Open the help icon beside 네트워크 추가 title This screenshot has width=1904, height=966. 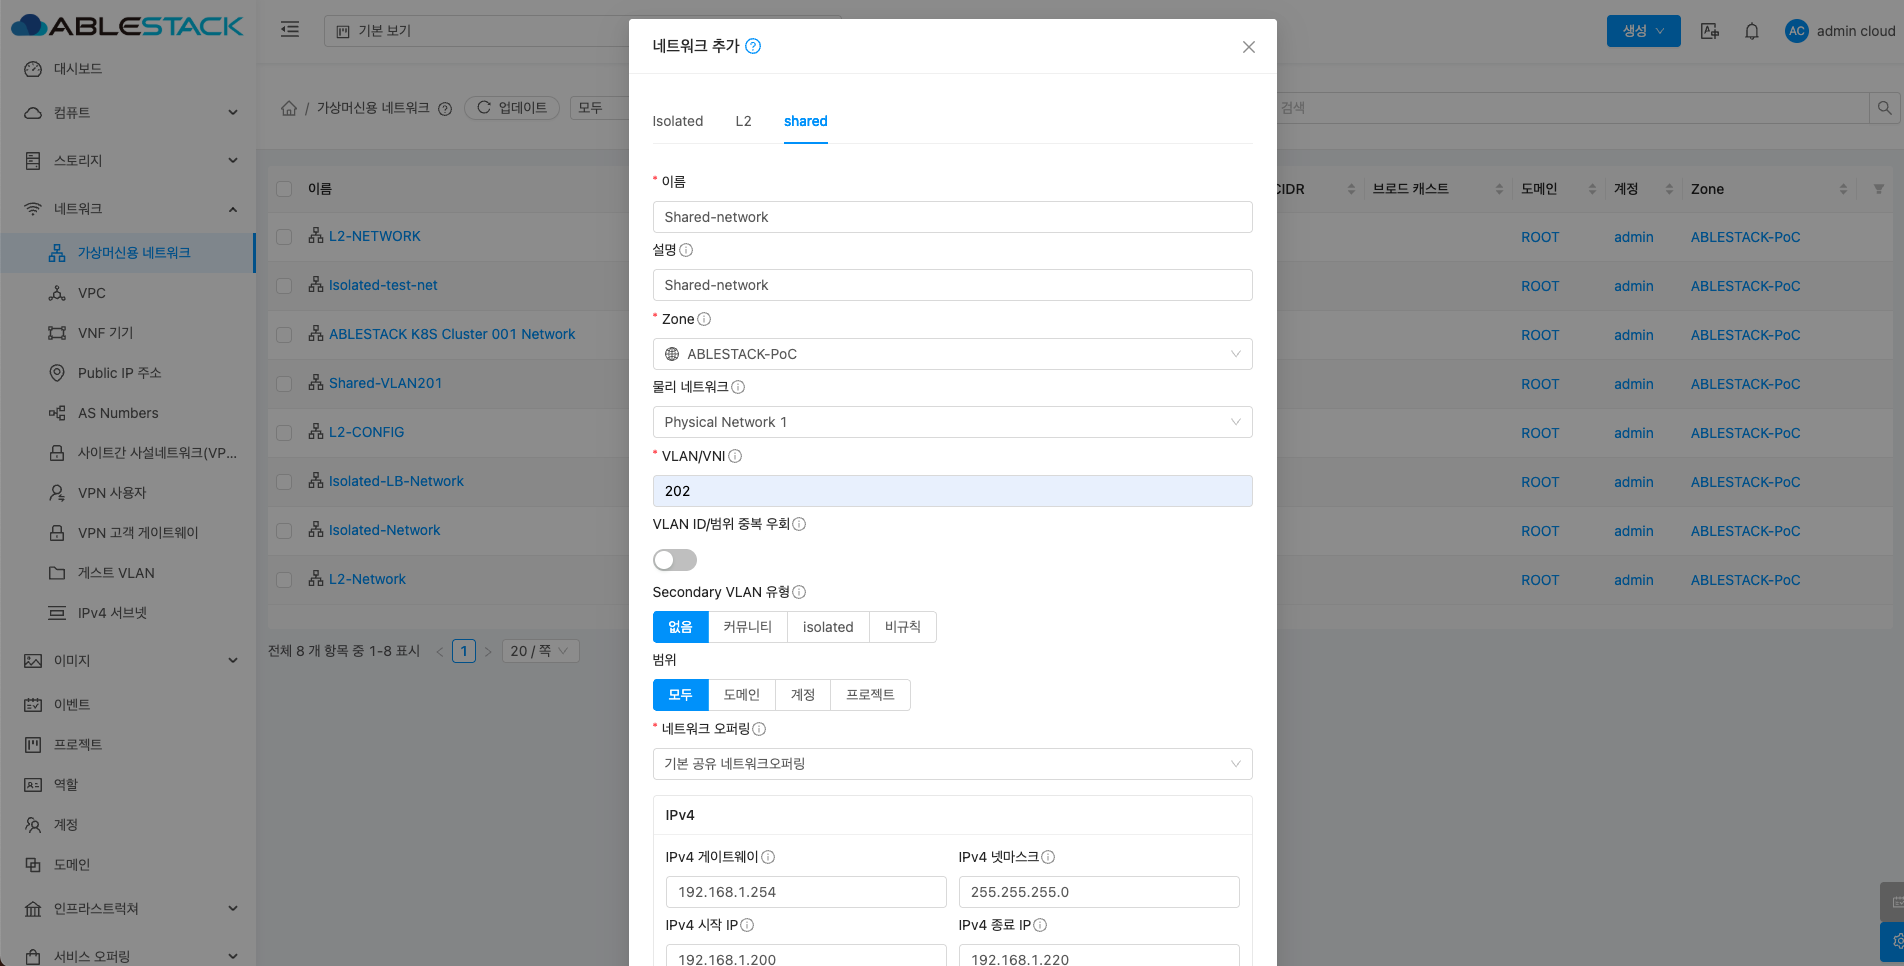(753, 46)
